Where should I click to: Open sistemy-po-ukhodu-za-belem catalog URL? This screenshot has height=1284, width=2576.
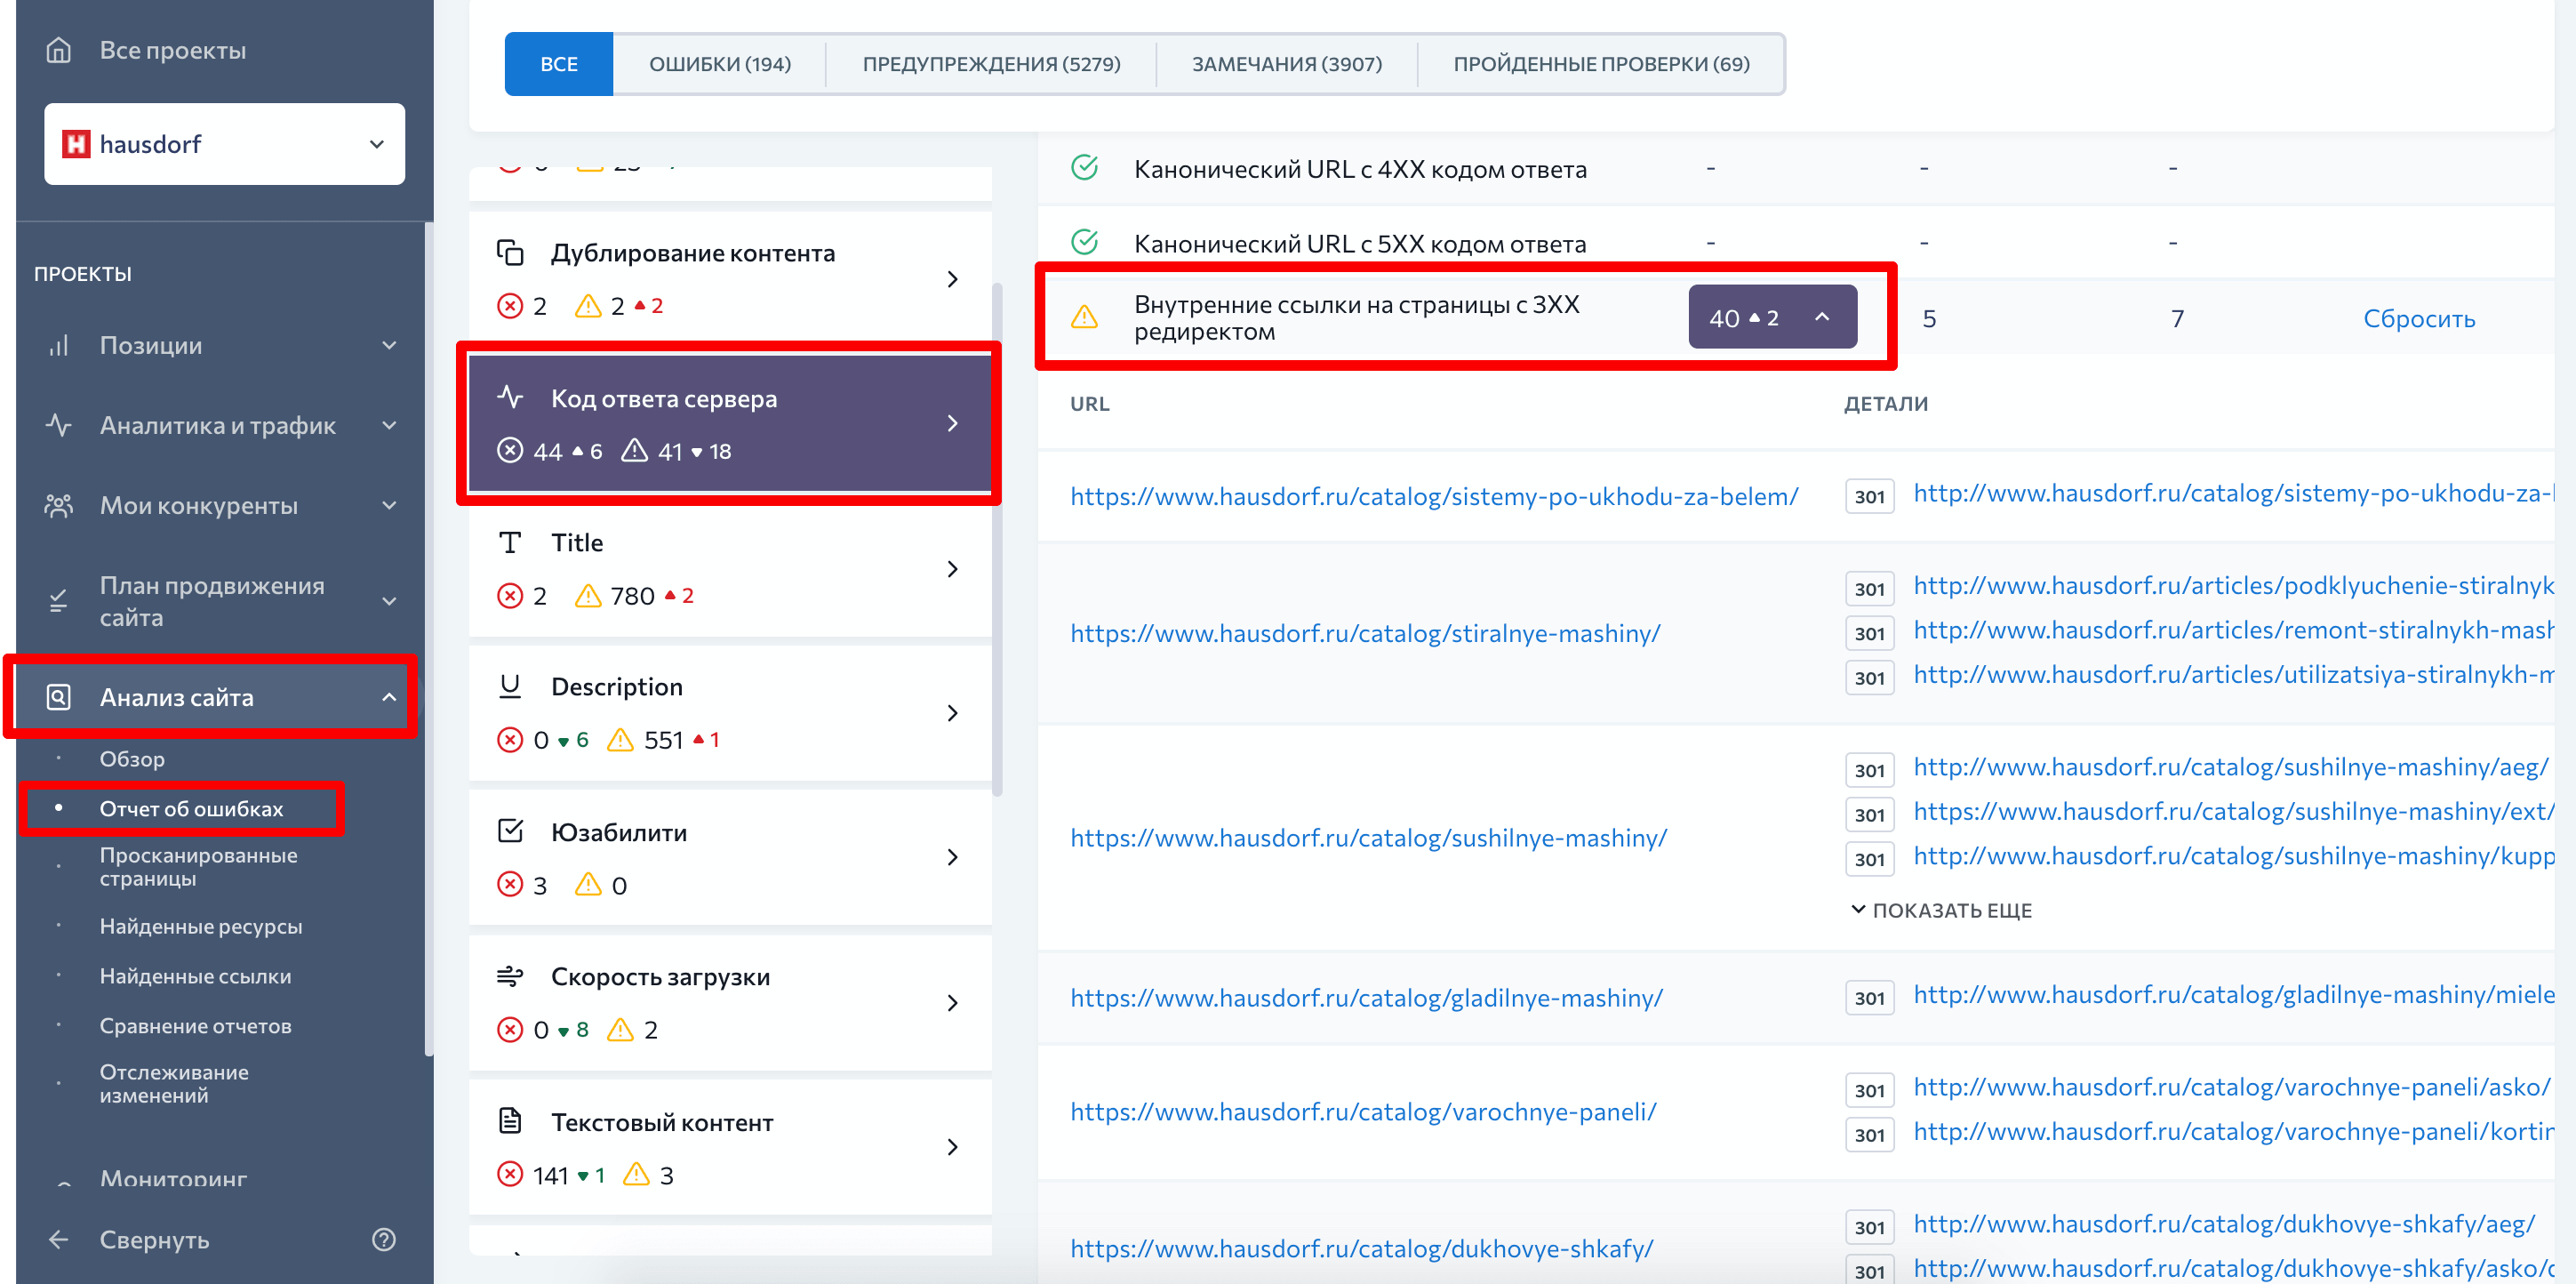pyautogui.click(x=1434, y=496)
